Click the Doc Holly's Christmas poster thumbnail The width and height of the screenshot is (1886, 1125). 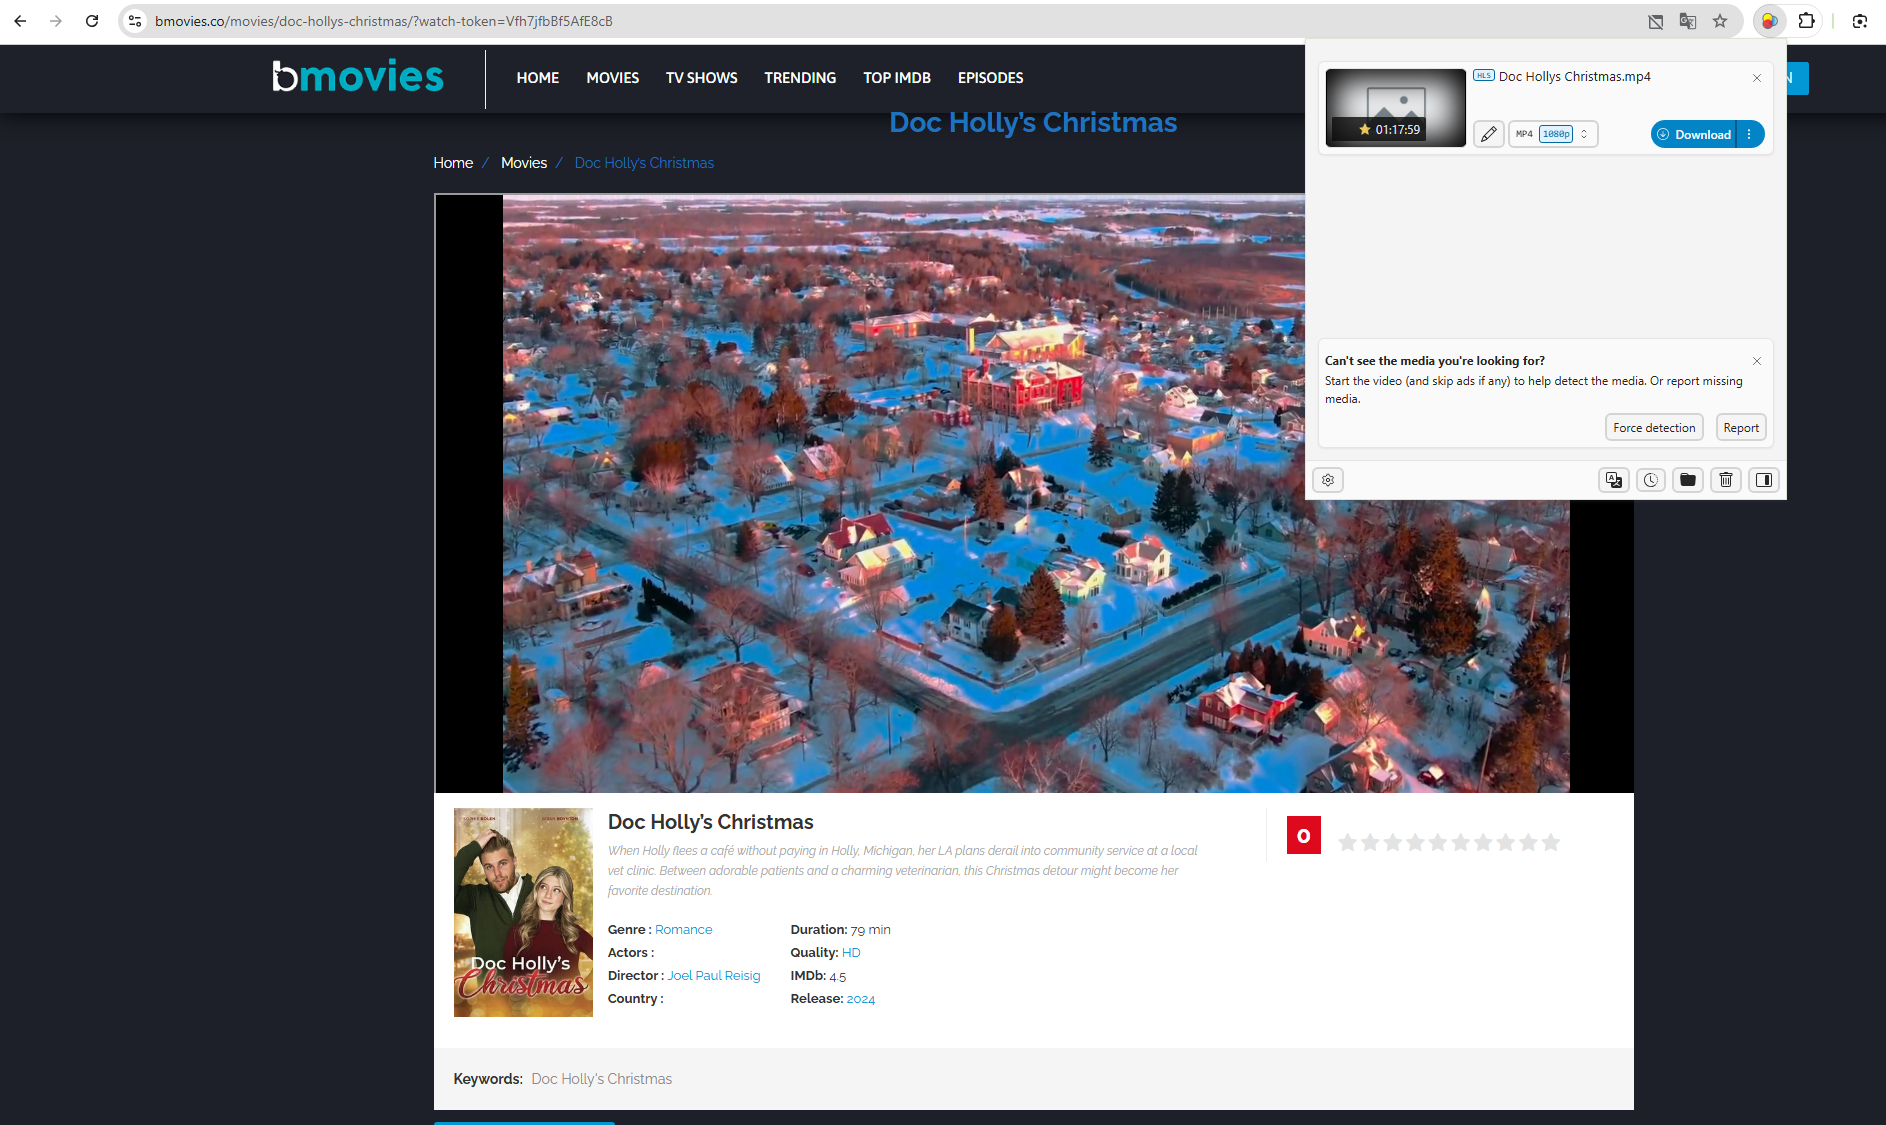[523, 912]
